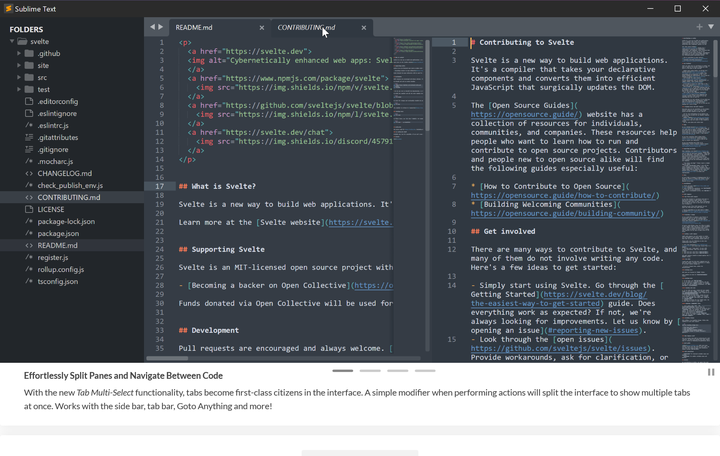Click the .github folder icon
Screen dimensions: 720x456
pos(29,53)
